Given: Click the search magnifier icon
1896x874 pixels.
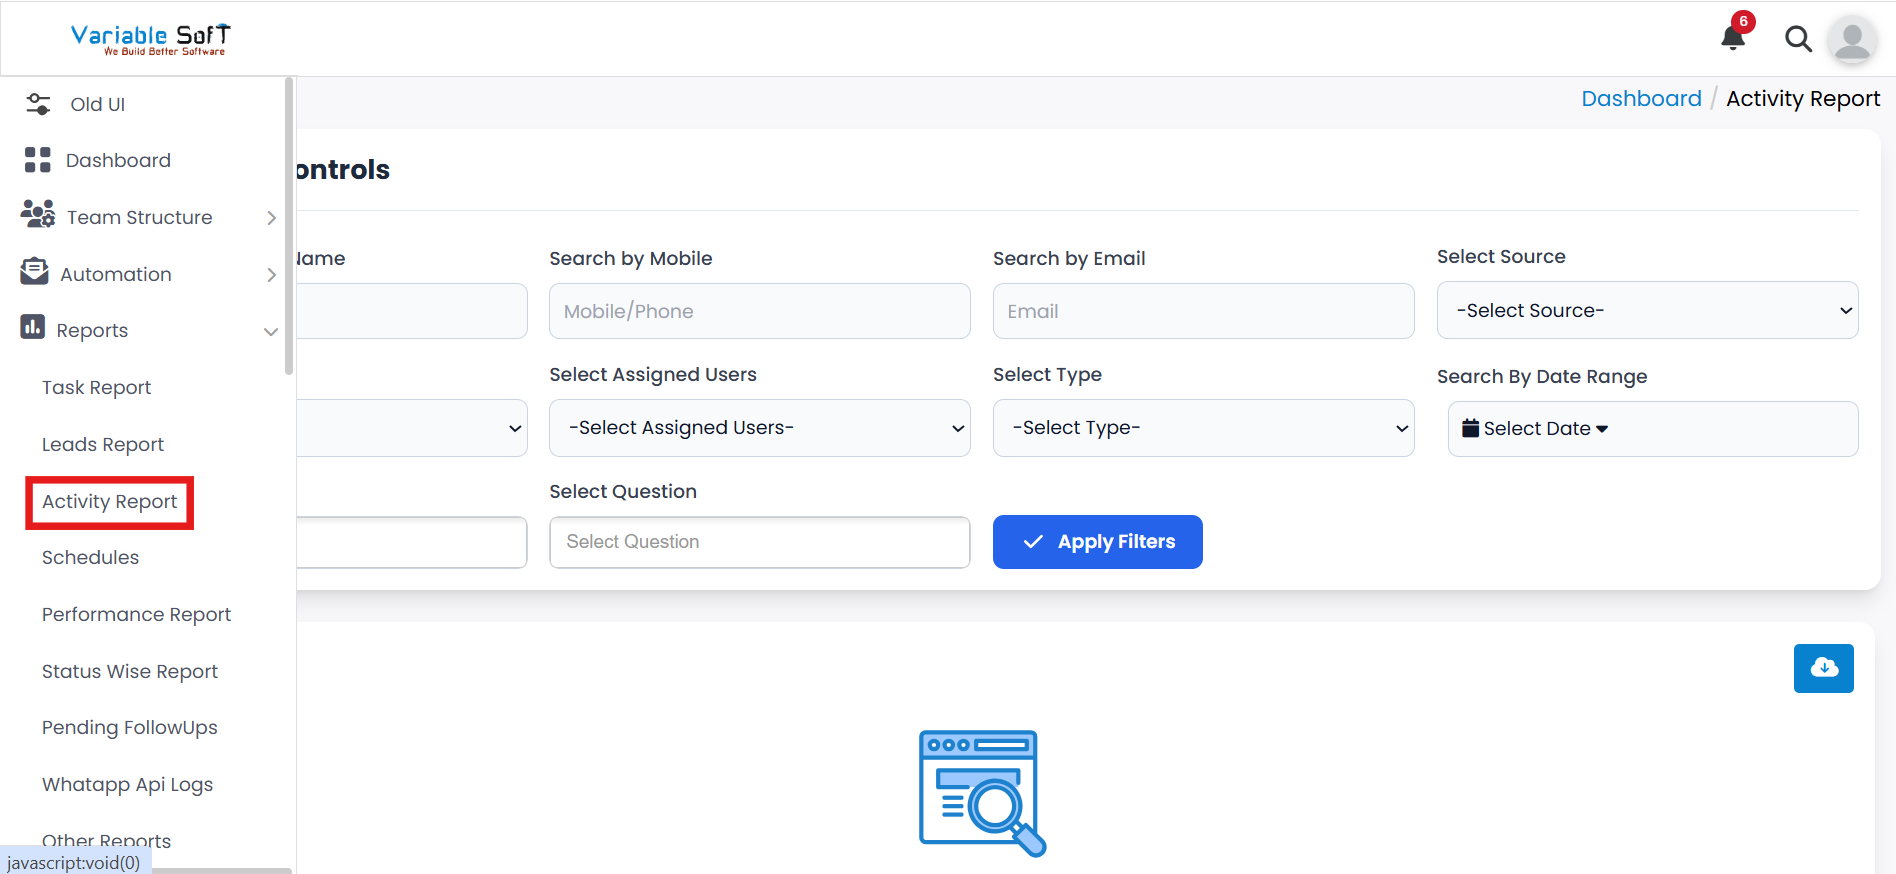Looking at the screenshot, I should coord(1798,39).
